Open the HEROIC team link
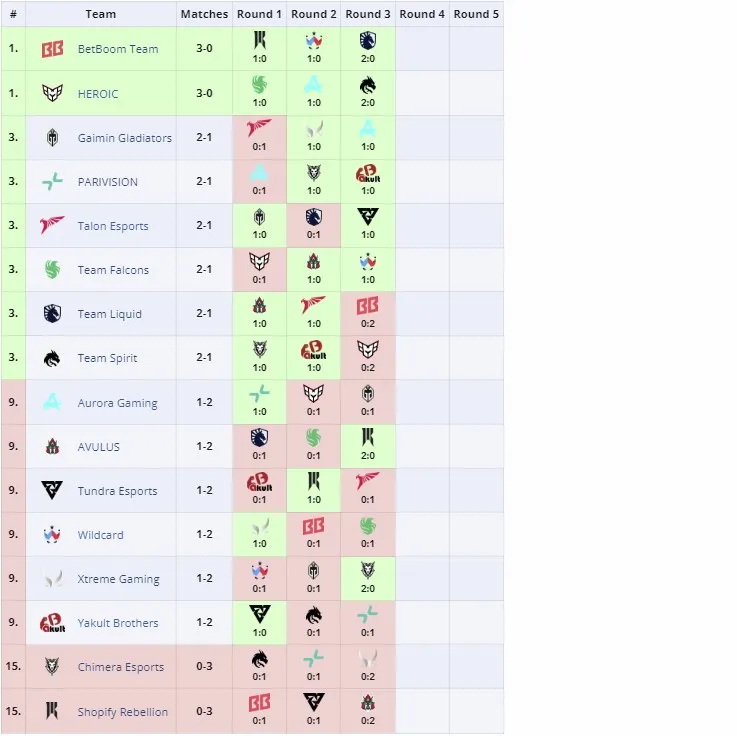 point(98,94)
